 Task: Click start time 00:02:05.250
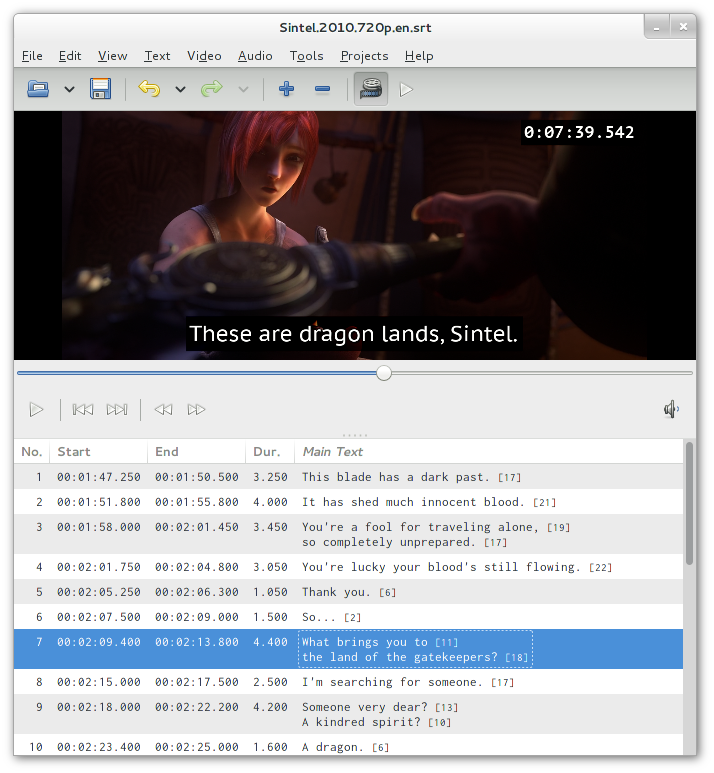click(x=99, y=593)
